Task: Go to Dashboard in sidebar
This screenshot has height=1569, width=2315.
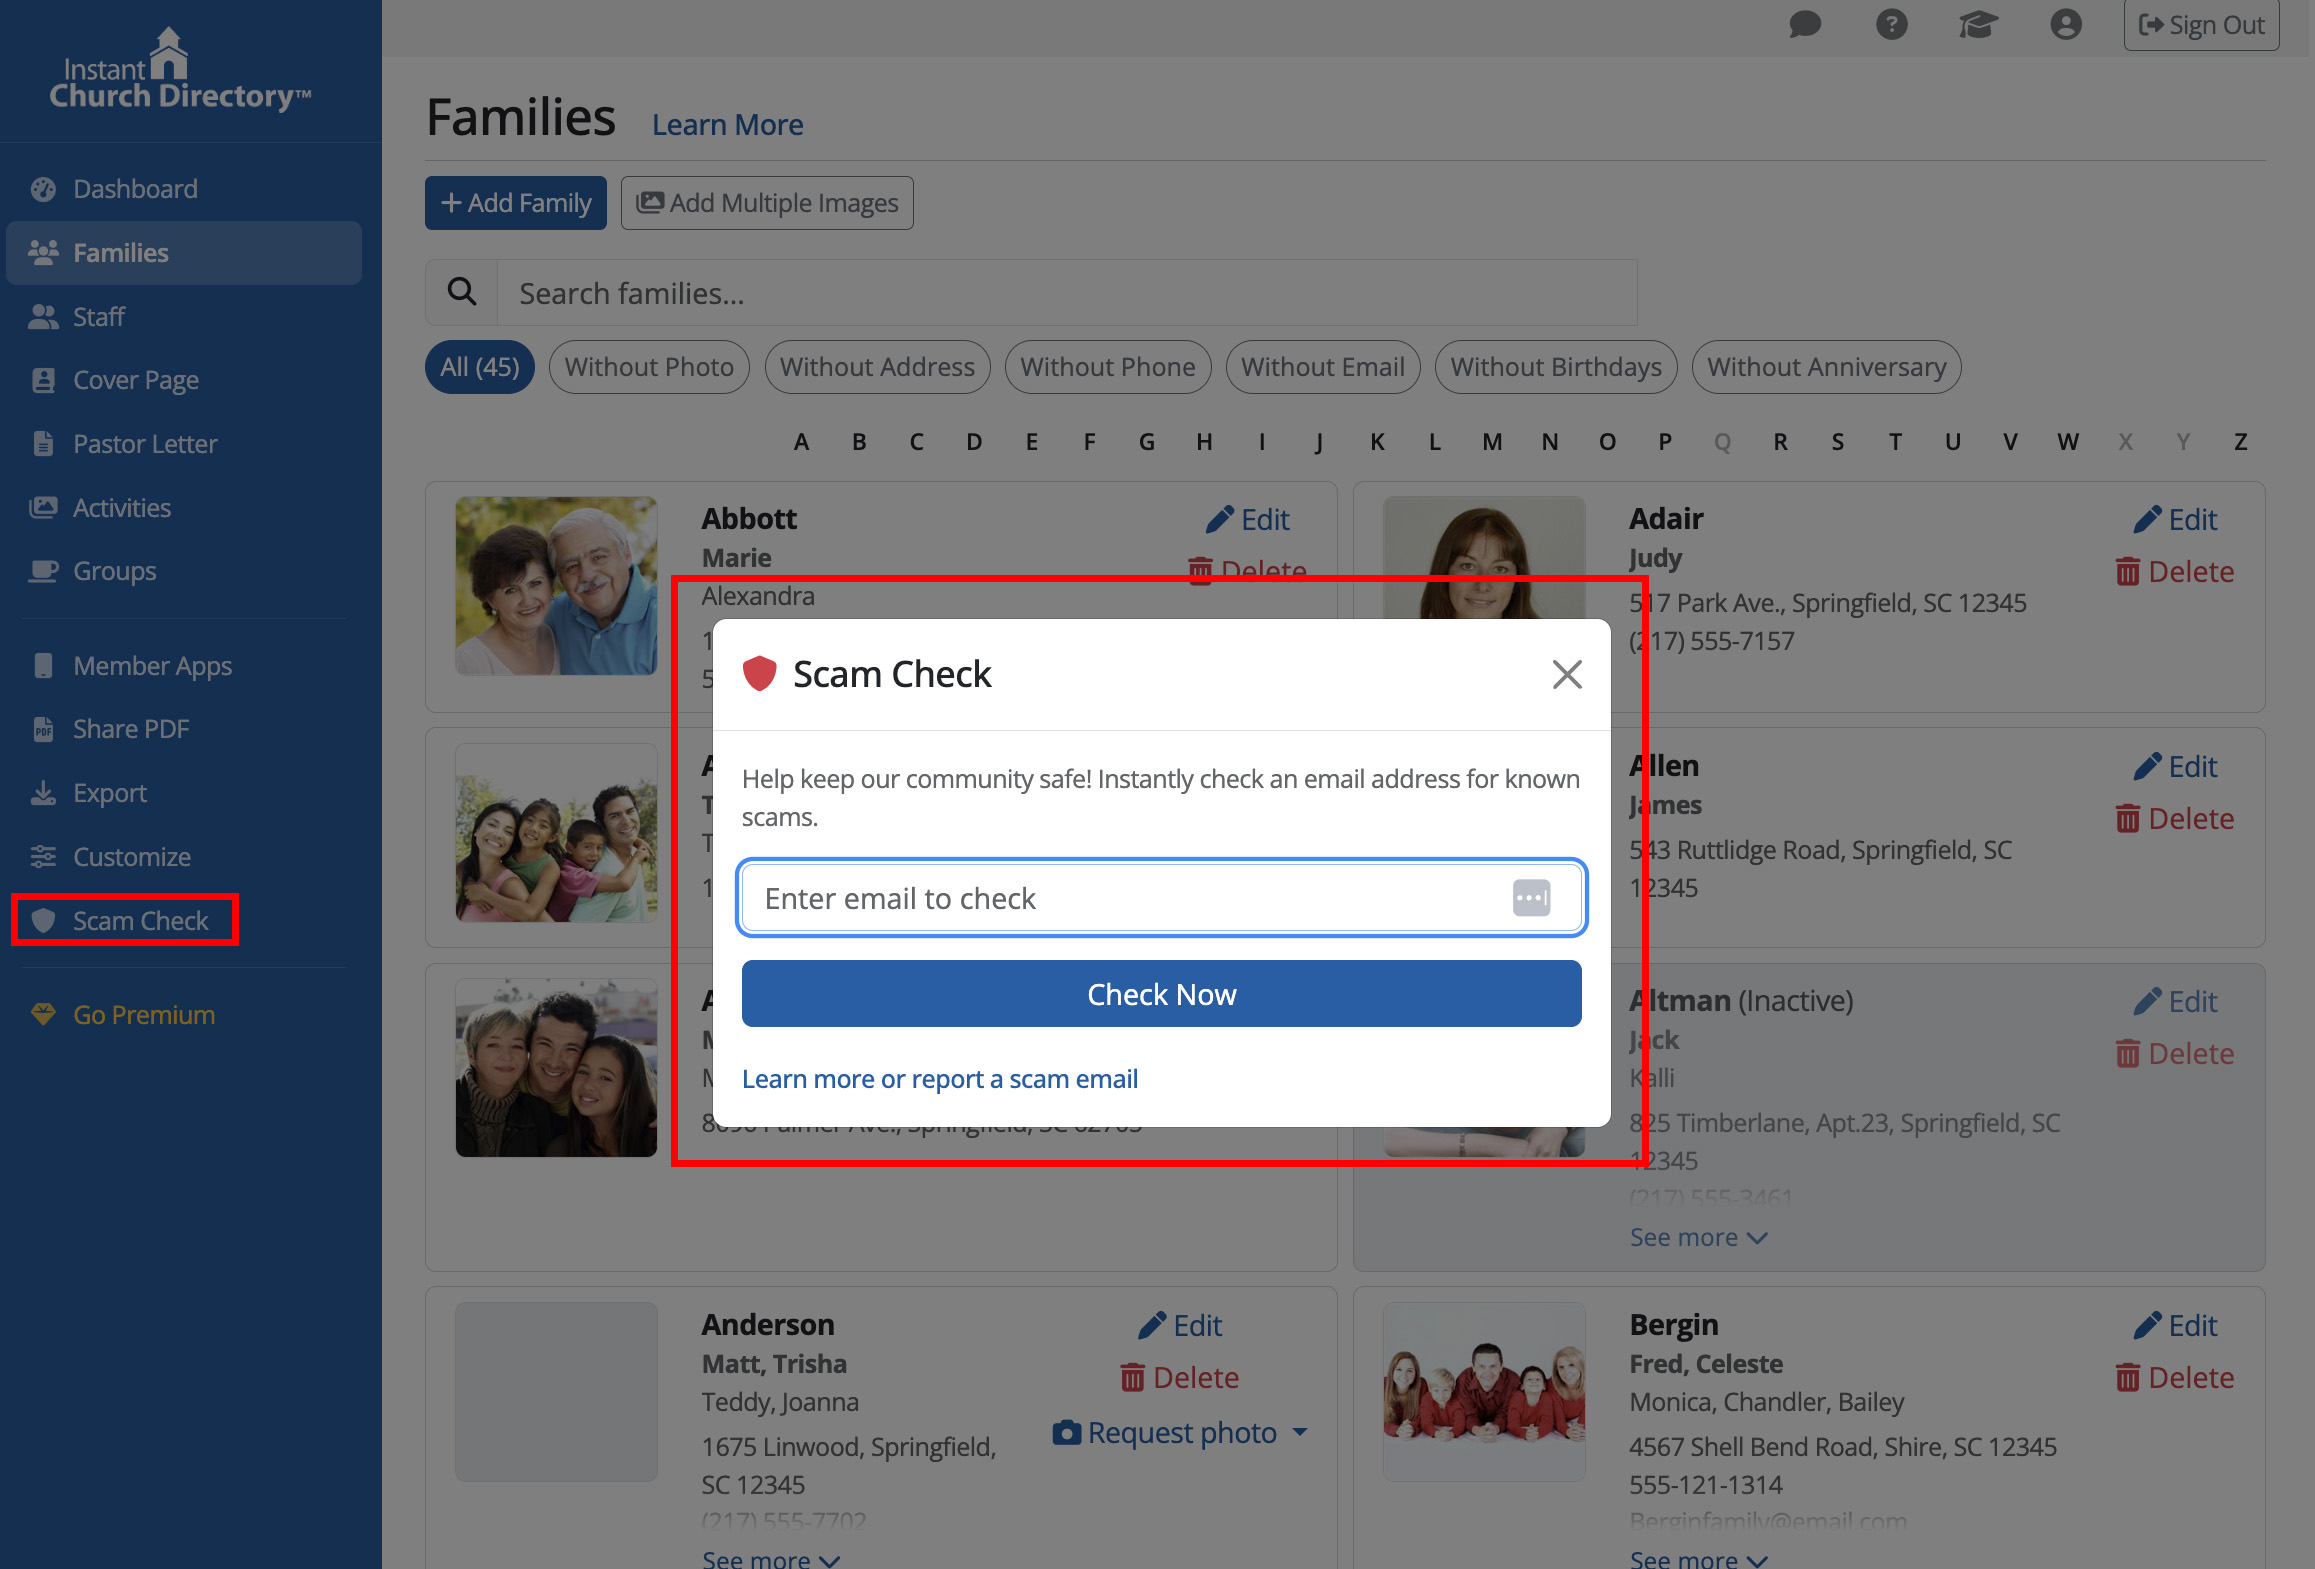Action: [x=135, y=189]
